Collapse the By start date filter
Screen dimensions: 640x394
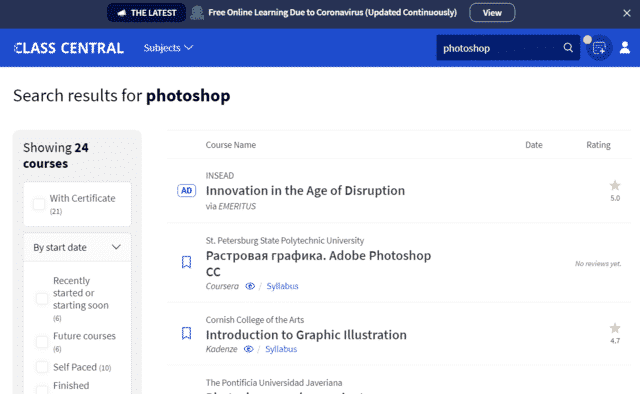coord(77,247)
